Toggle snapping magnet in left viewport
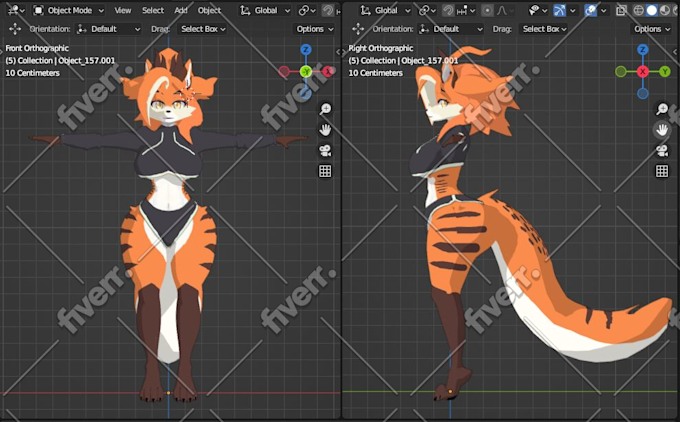This screenshot has height=422, width=680. click(328, 10)
